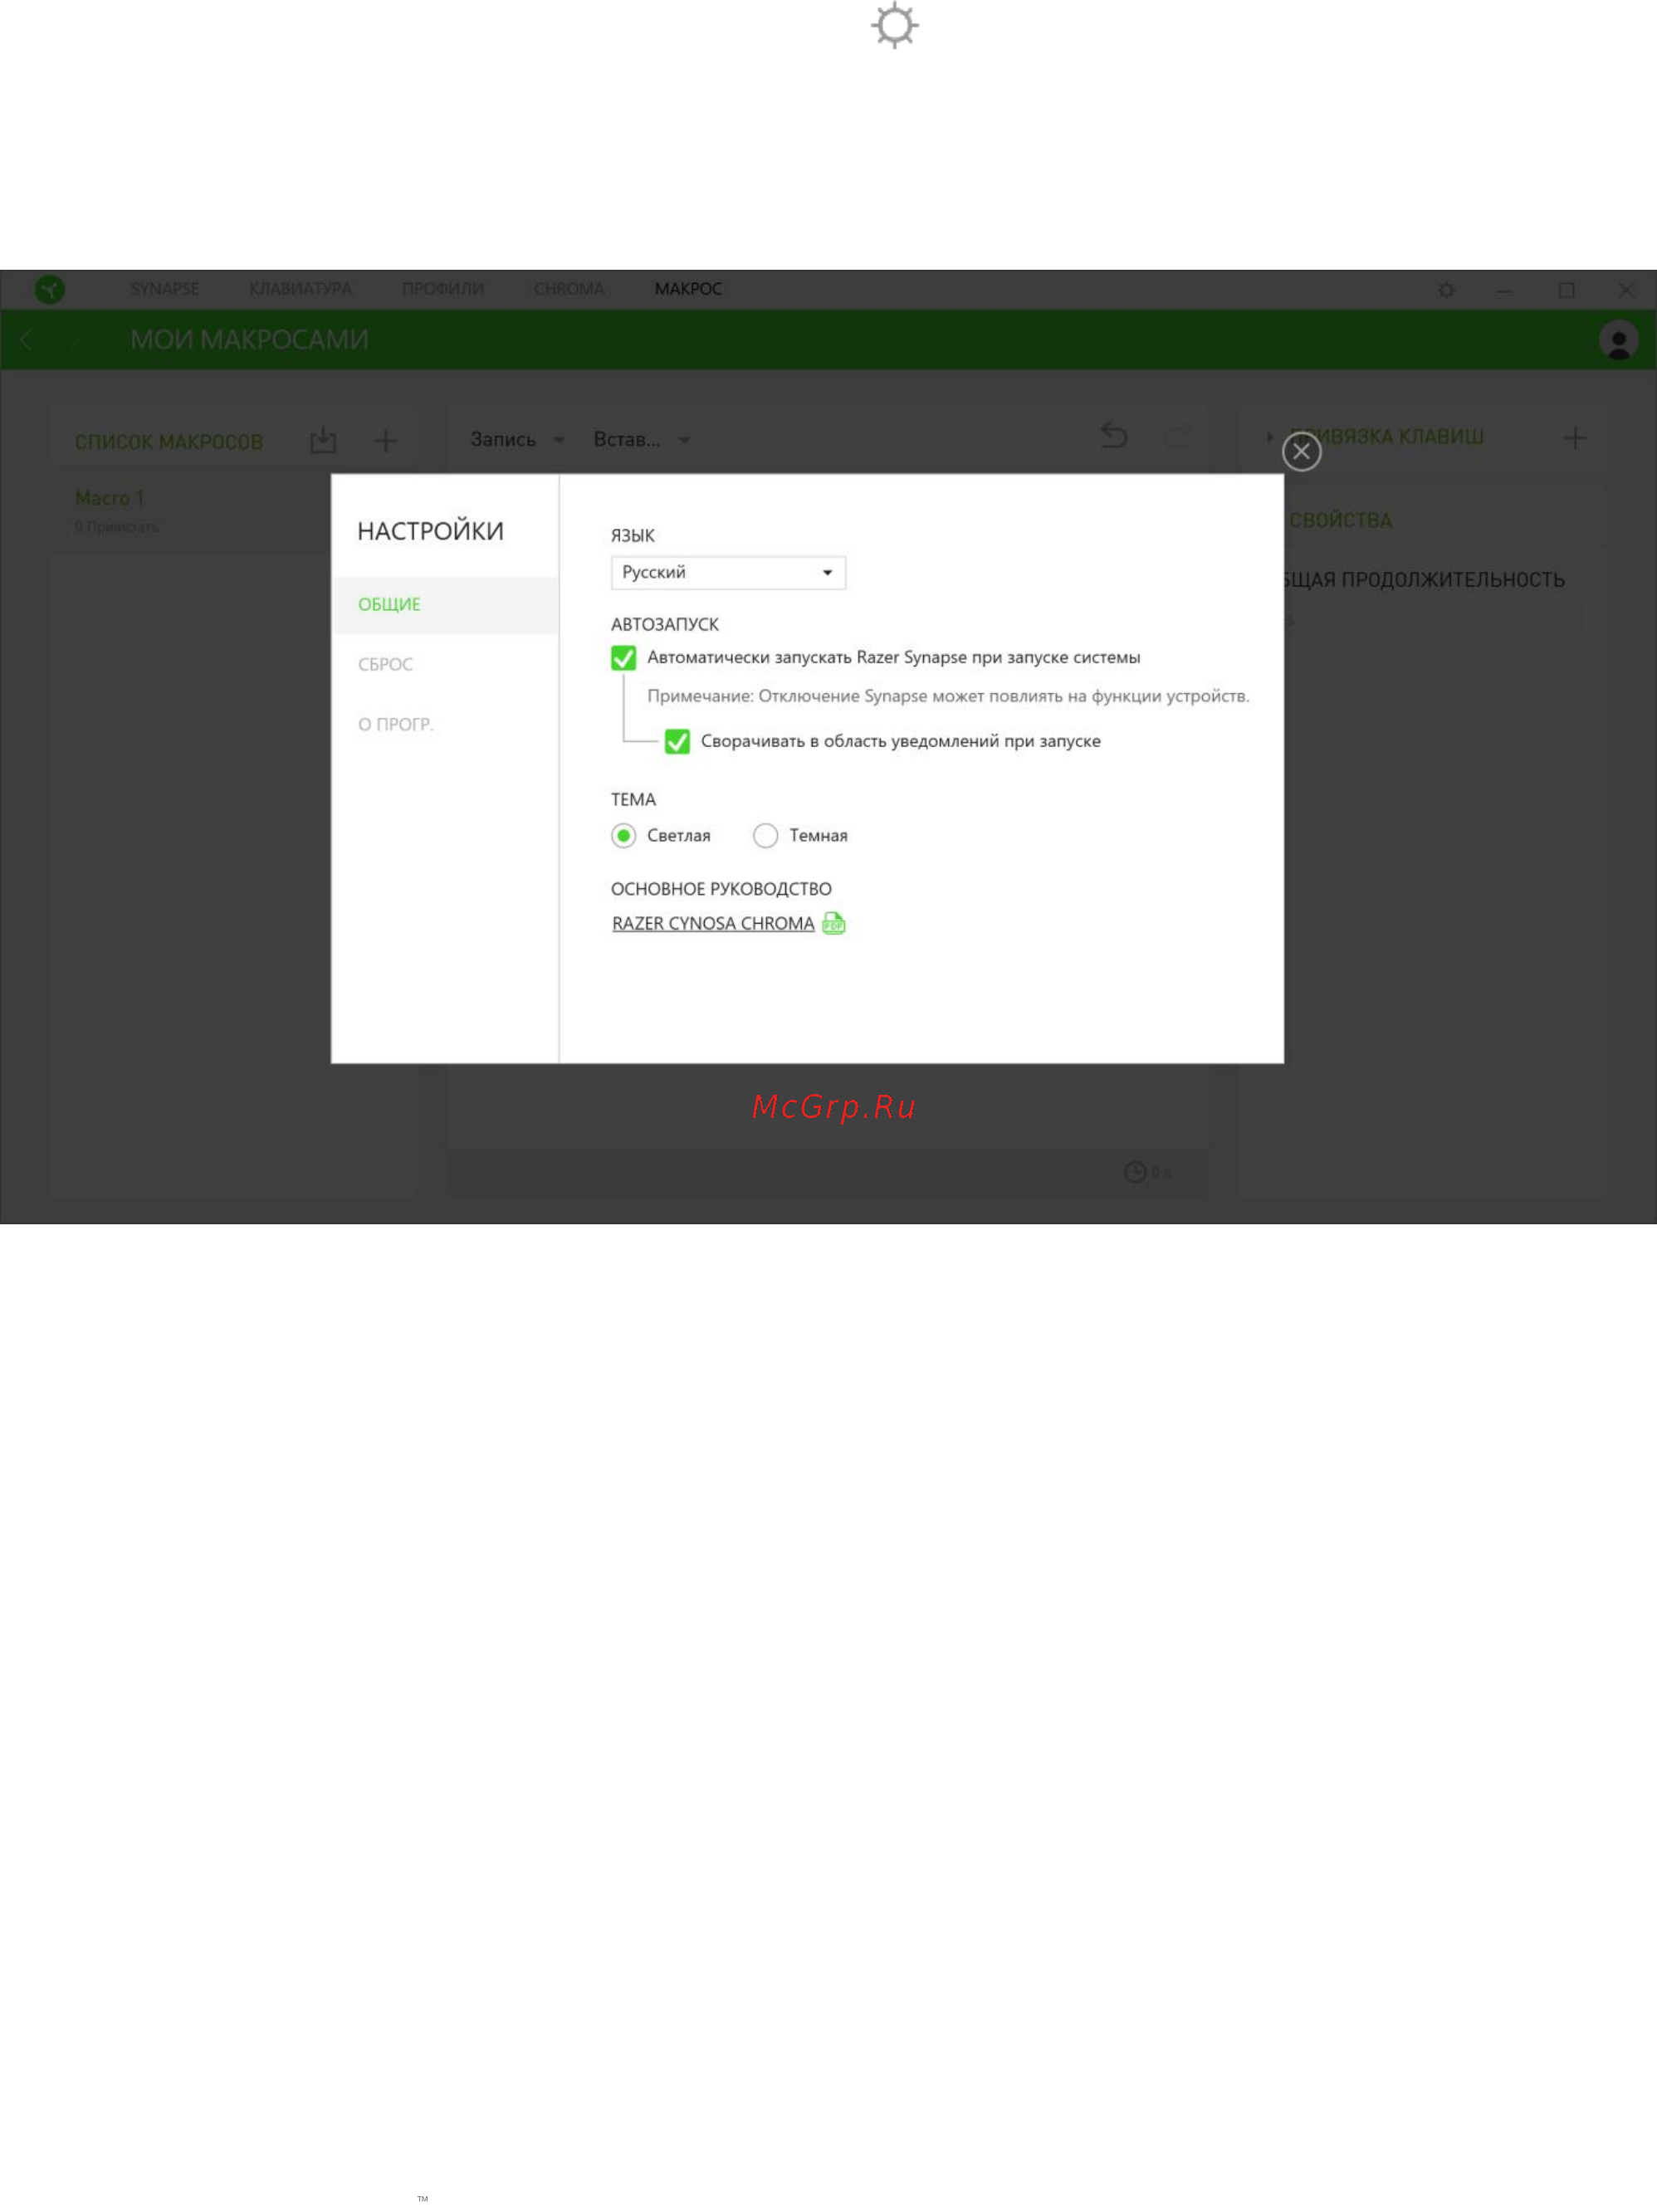This screenshot has width=1657, height=2212.
Task: Switch to the МАКРОС tab
Action: click(688, 289)
